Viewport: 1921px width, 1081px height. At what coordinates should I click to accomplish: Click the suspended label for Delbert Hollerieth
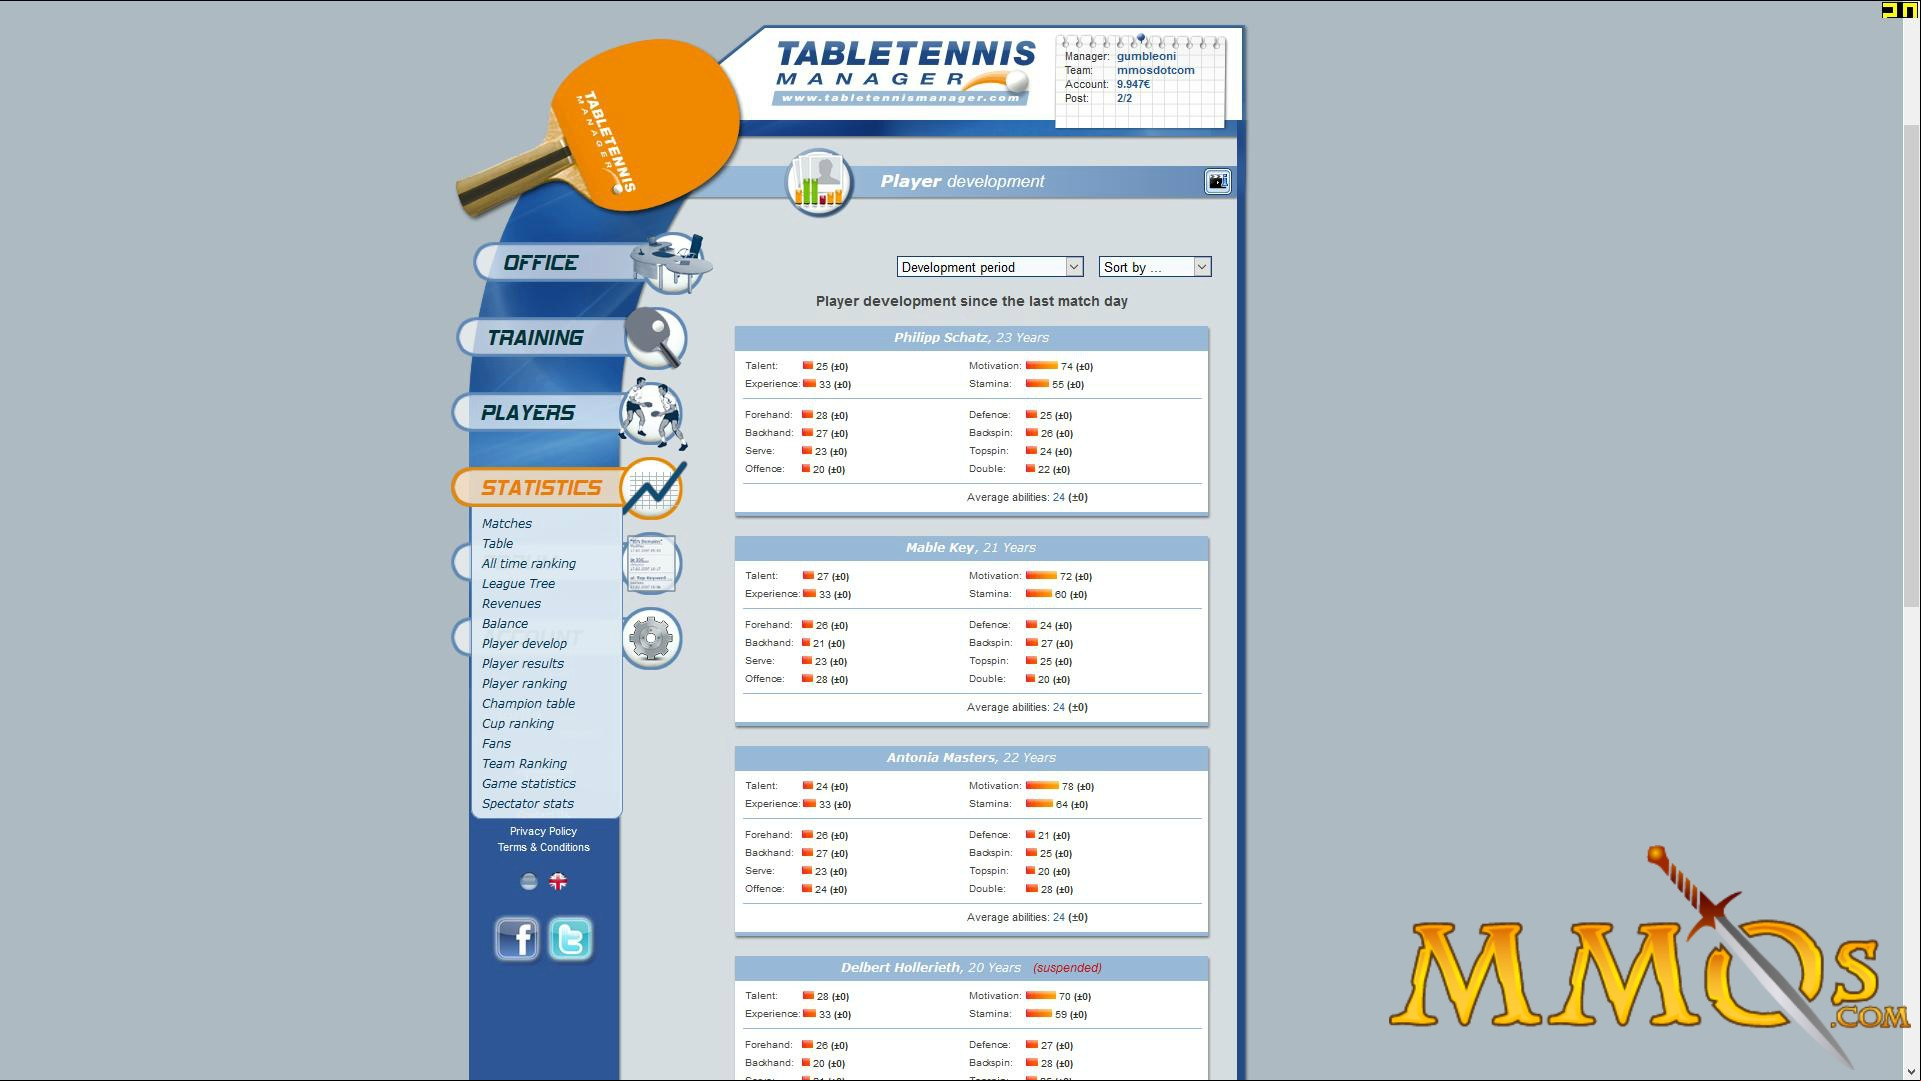tap(1067, 968)
